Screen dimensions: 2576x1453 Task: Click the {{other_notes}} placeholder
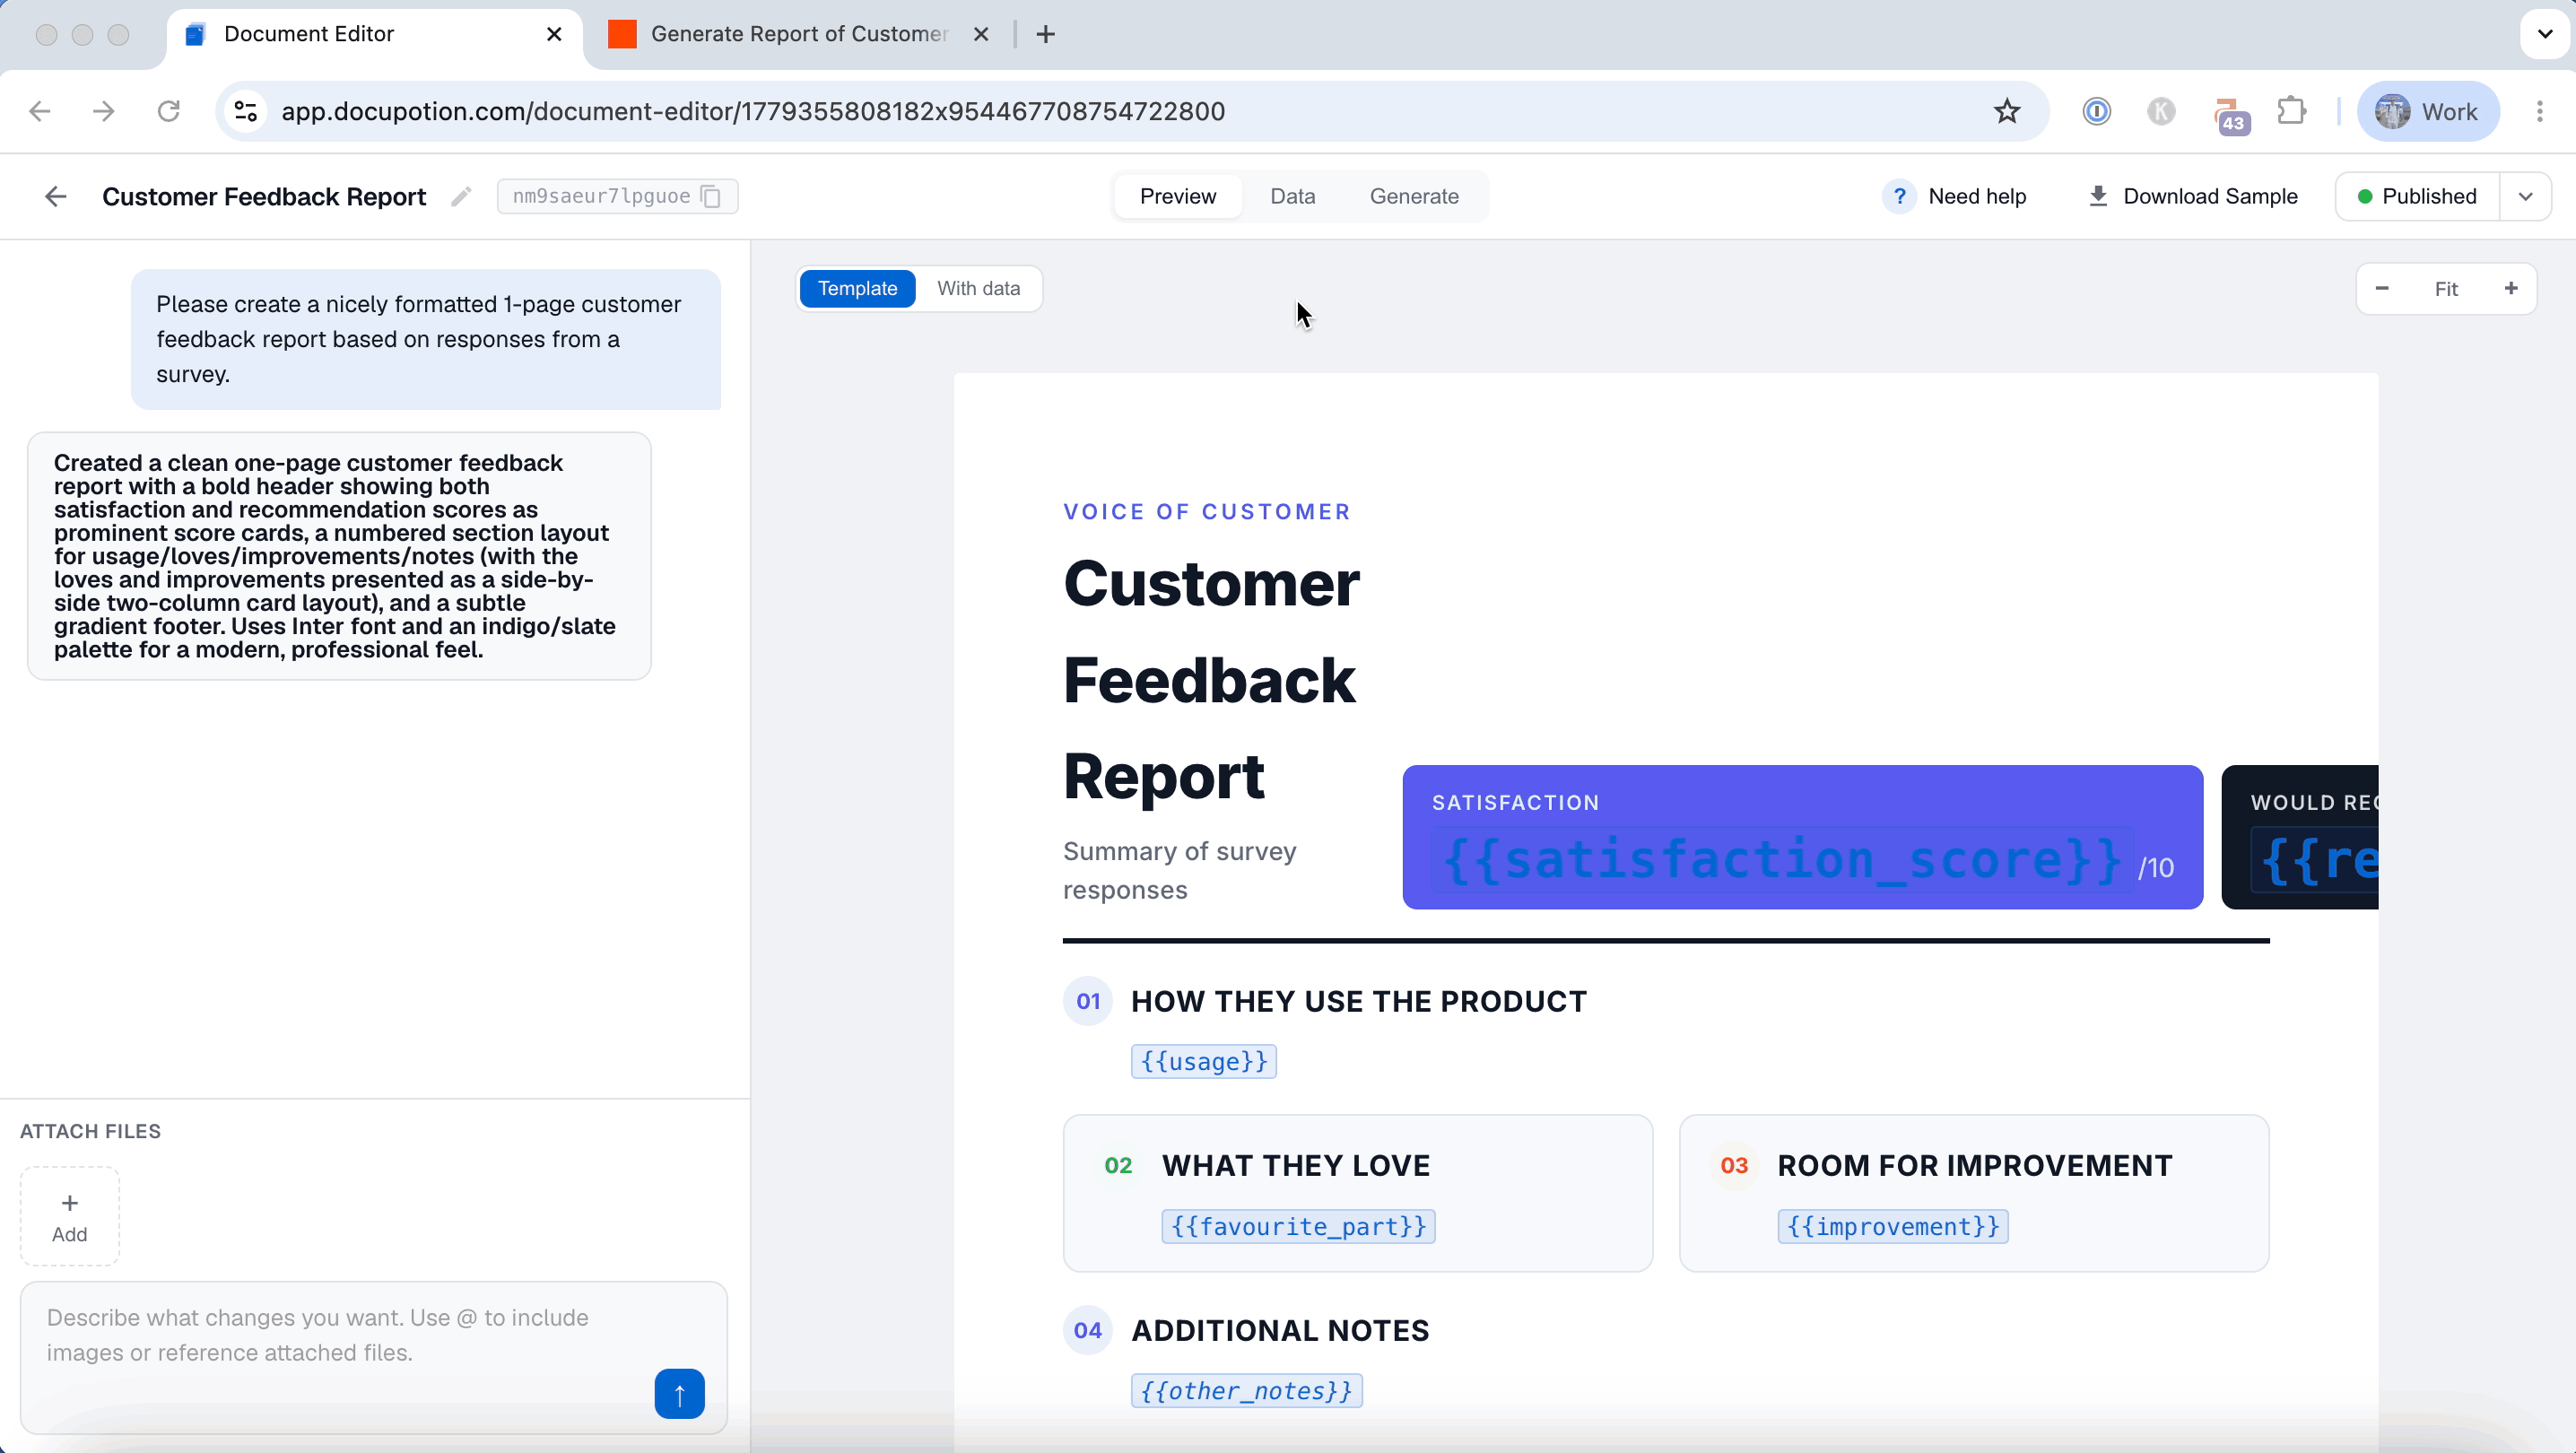pyautogui.click(x=1246, y=1390)
